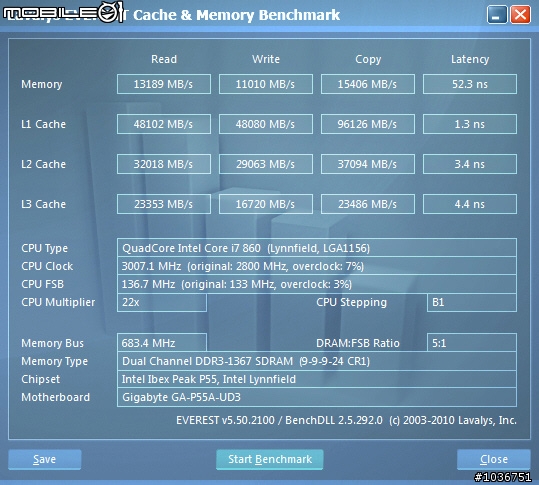Click the Memory row label
Screen dimensions: 539x485
[42, 84]
